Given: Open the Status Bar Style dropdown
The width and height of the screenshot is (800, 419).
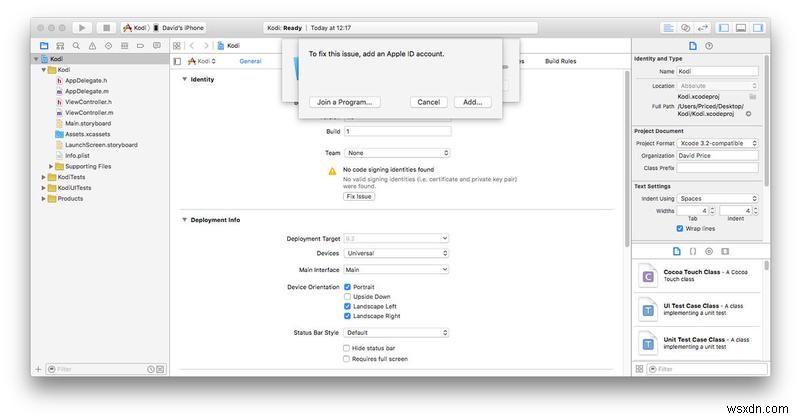Looking at the screenshot, I should [396, 332].
